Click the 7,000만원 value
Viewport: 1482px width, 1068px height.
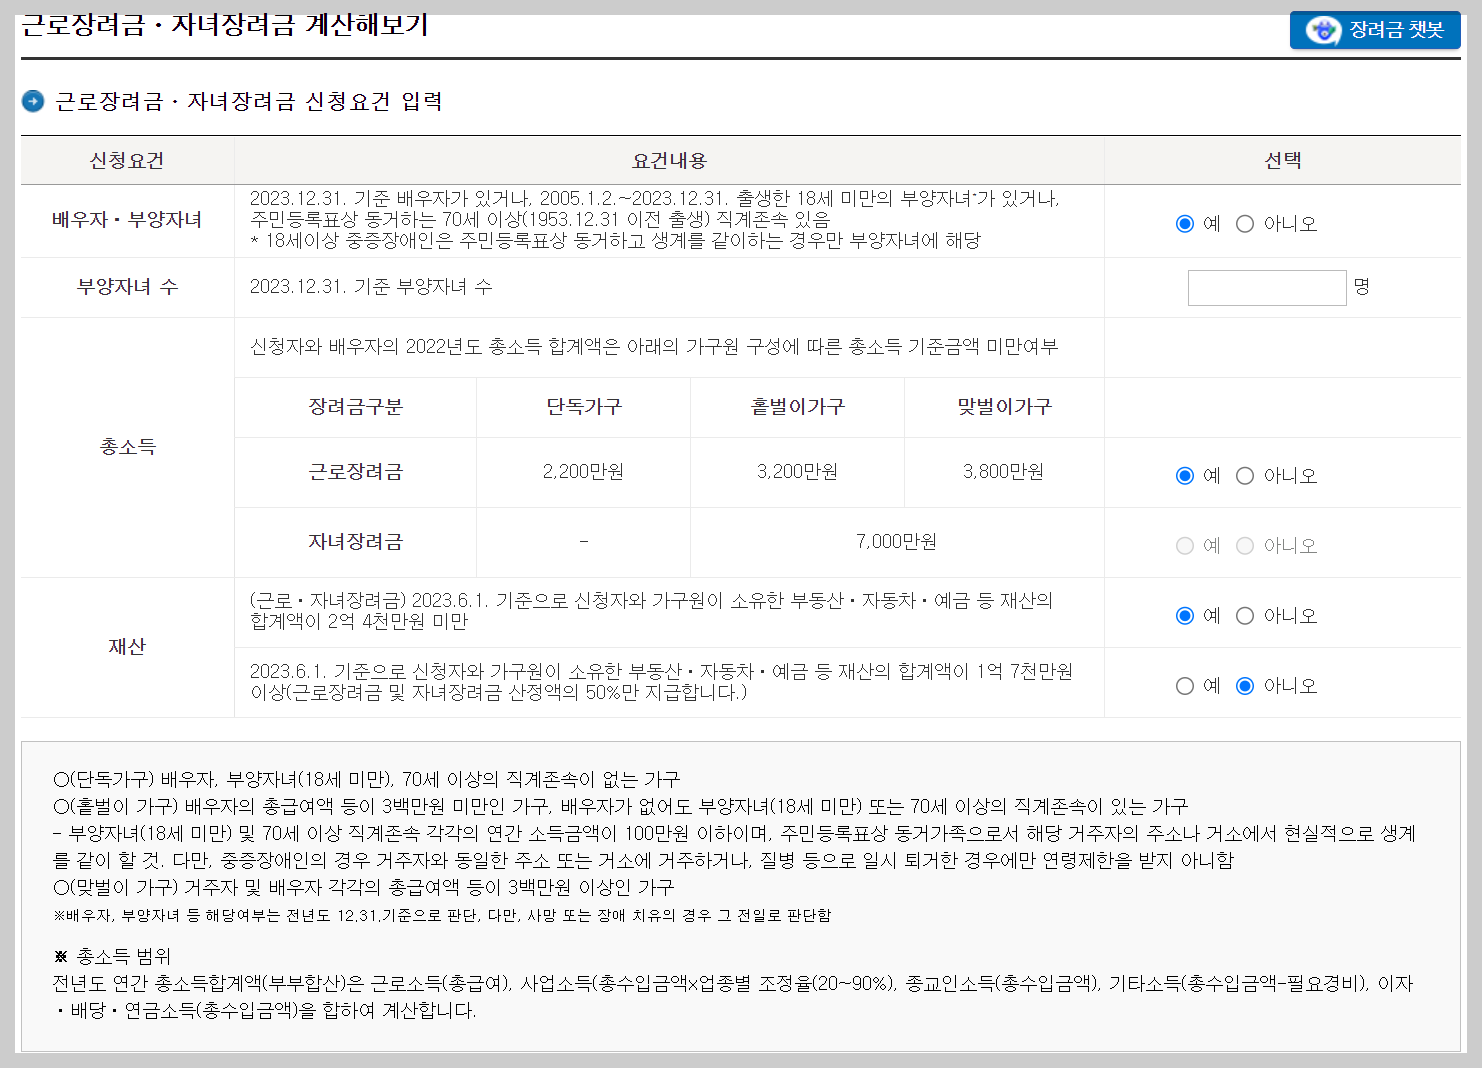click(x=896, y=542)
